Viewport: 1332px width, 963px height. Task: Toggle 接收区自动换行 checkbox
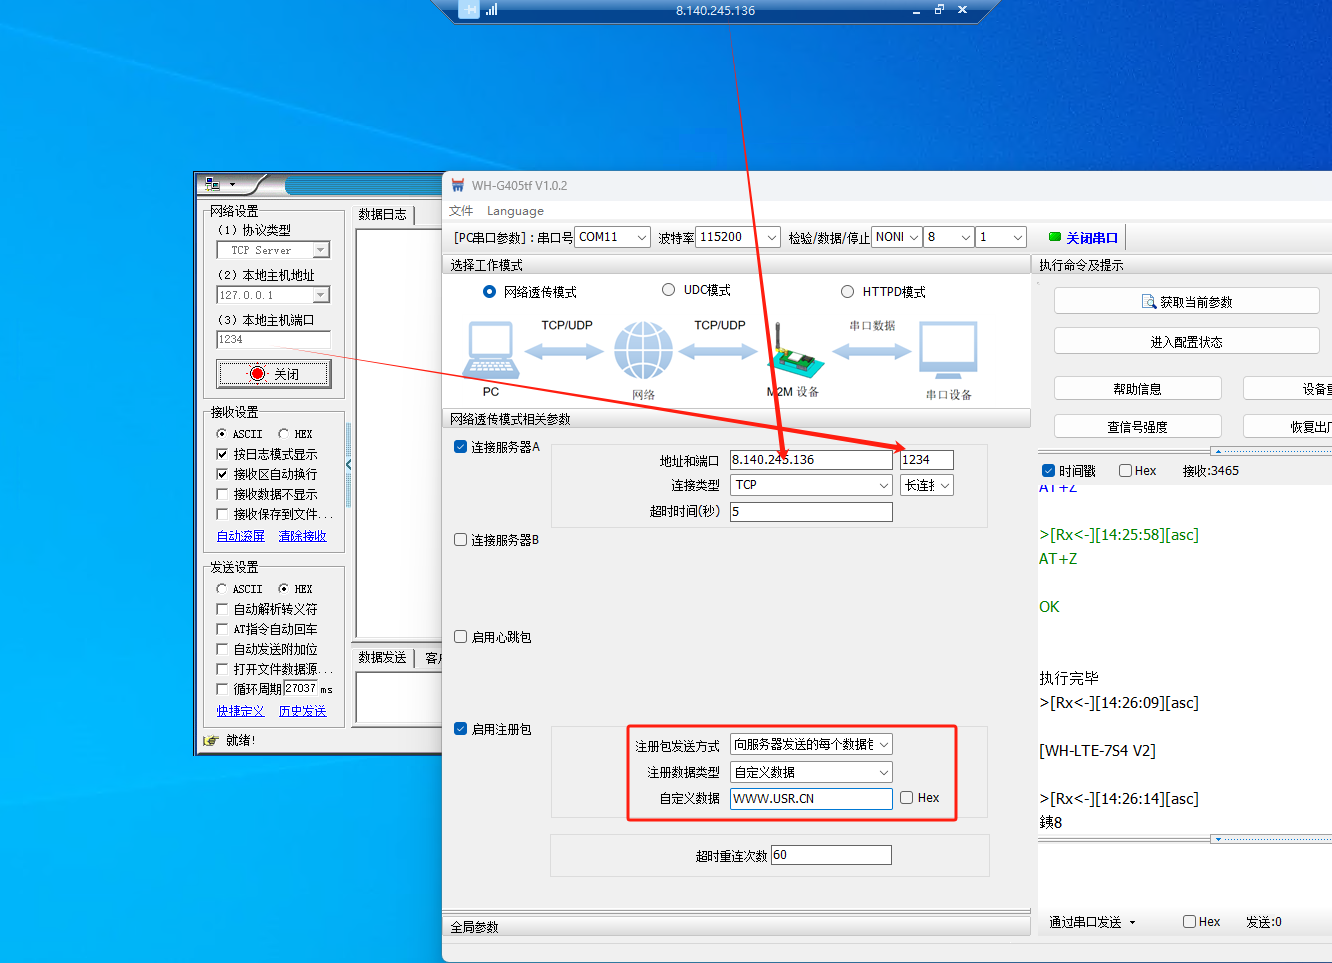[x=222, y=474]
